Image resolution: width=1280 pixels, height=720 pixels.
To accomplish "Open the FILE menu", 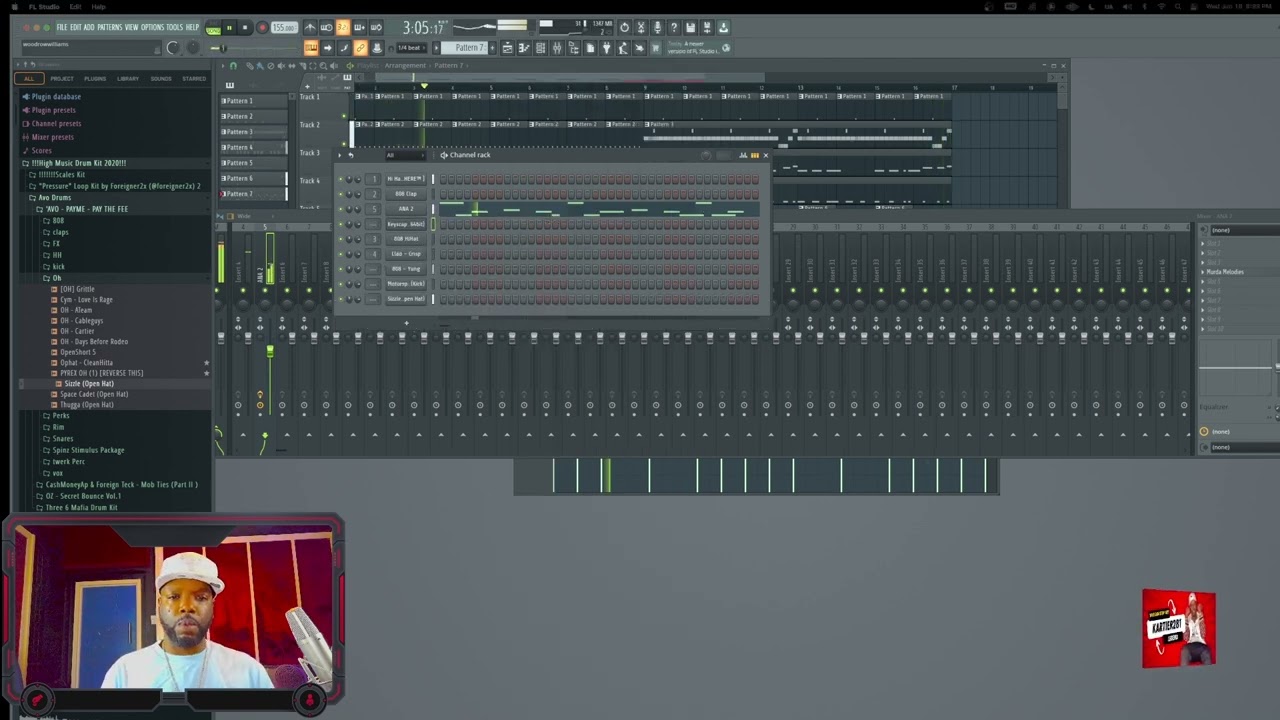I will click(x=62, y=27).
